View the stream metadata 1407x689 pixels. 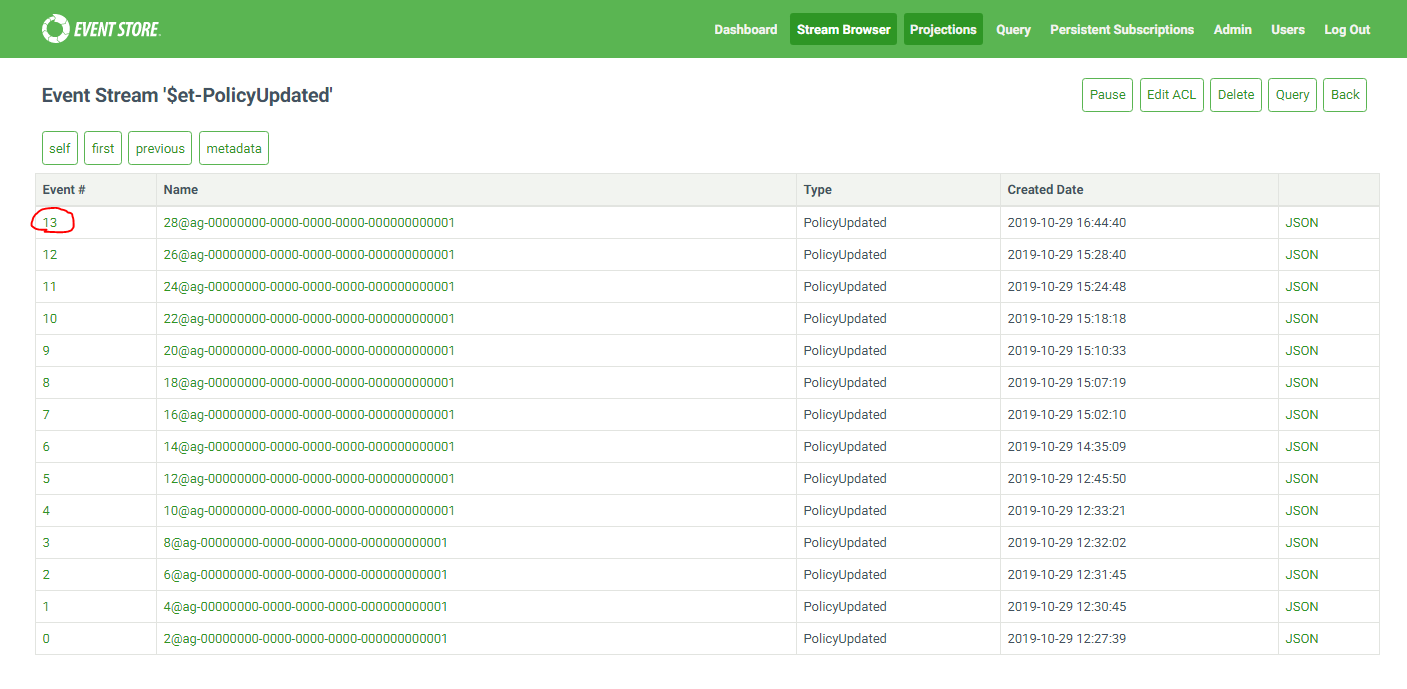(233, 147)
